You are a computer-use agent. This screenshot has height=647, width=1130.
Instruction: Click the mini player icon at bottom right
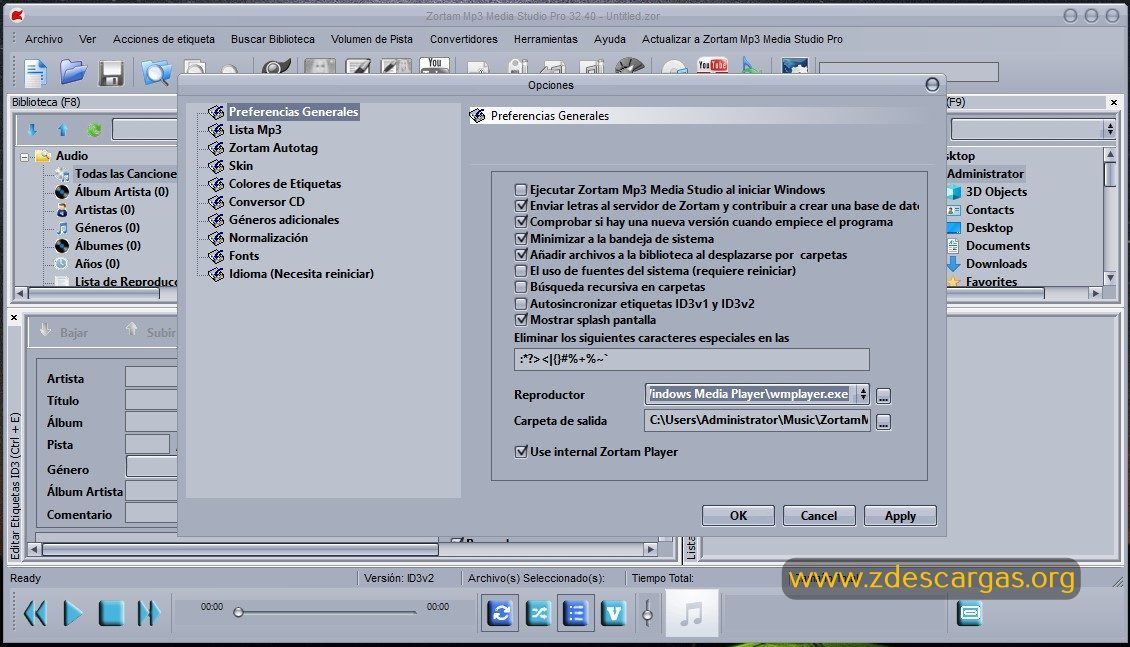pyautogui.click(x=969, y=613)
